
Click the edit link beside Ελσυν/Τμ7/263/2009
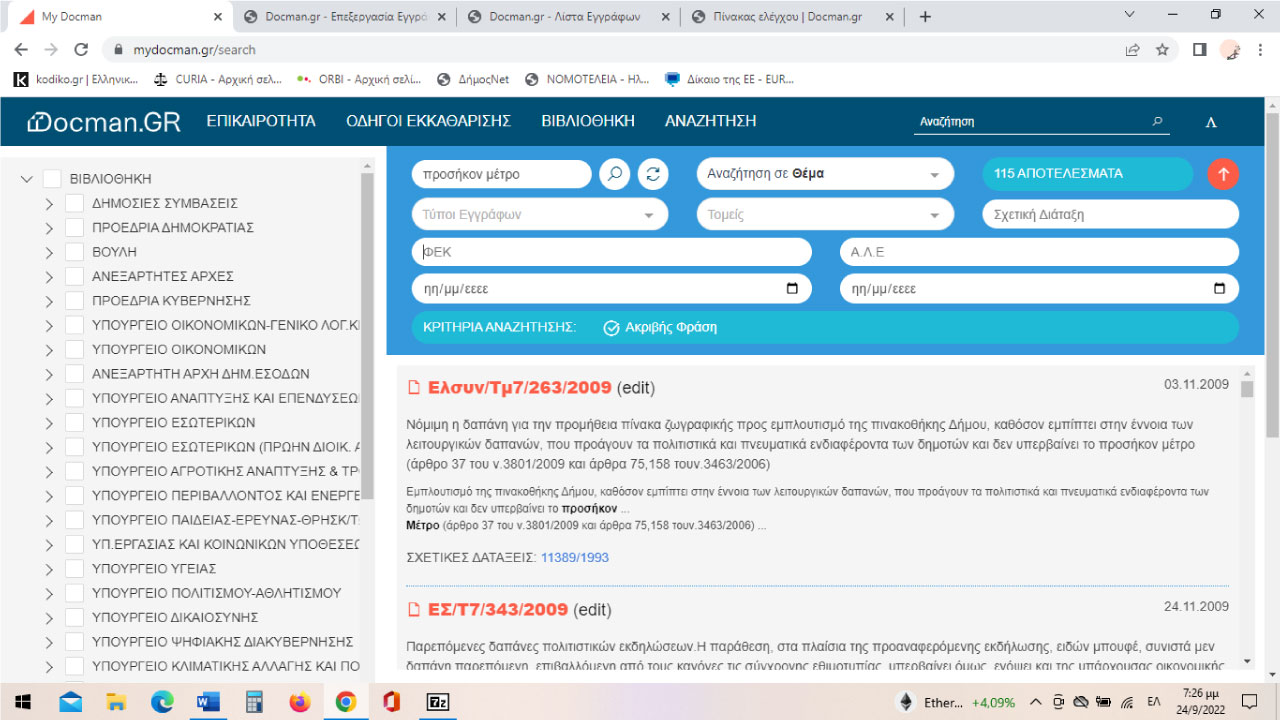[x=634, y=388]
